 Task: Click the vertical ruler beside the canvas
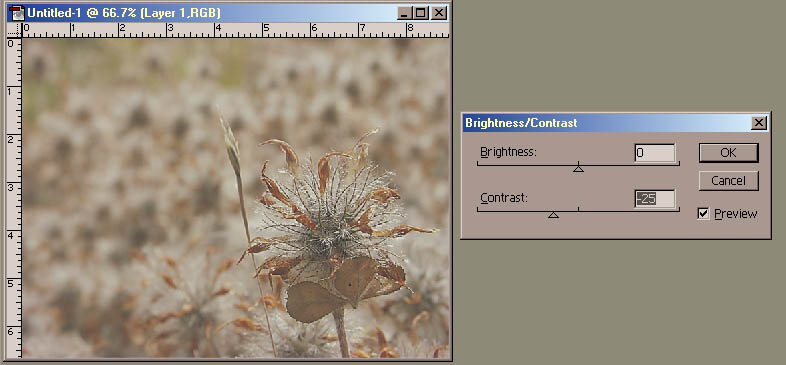click(15, 198)
